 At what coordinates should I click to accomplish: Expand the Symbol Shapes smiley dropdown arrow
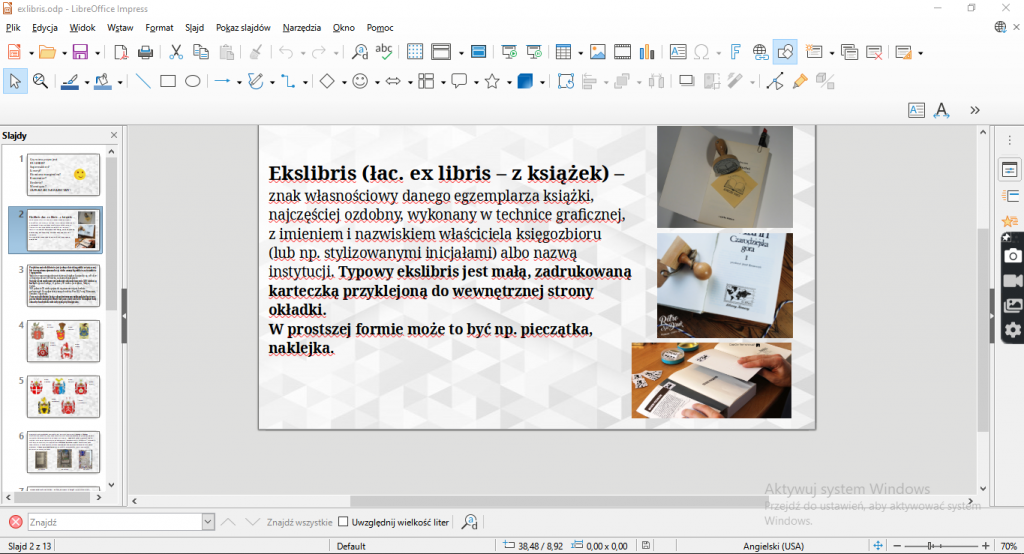(x=377, y=82)
